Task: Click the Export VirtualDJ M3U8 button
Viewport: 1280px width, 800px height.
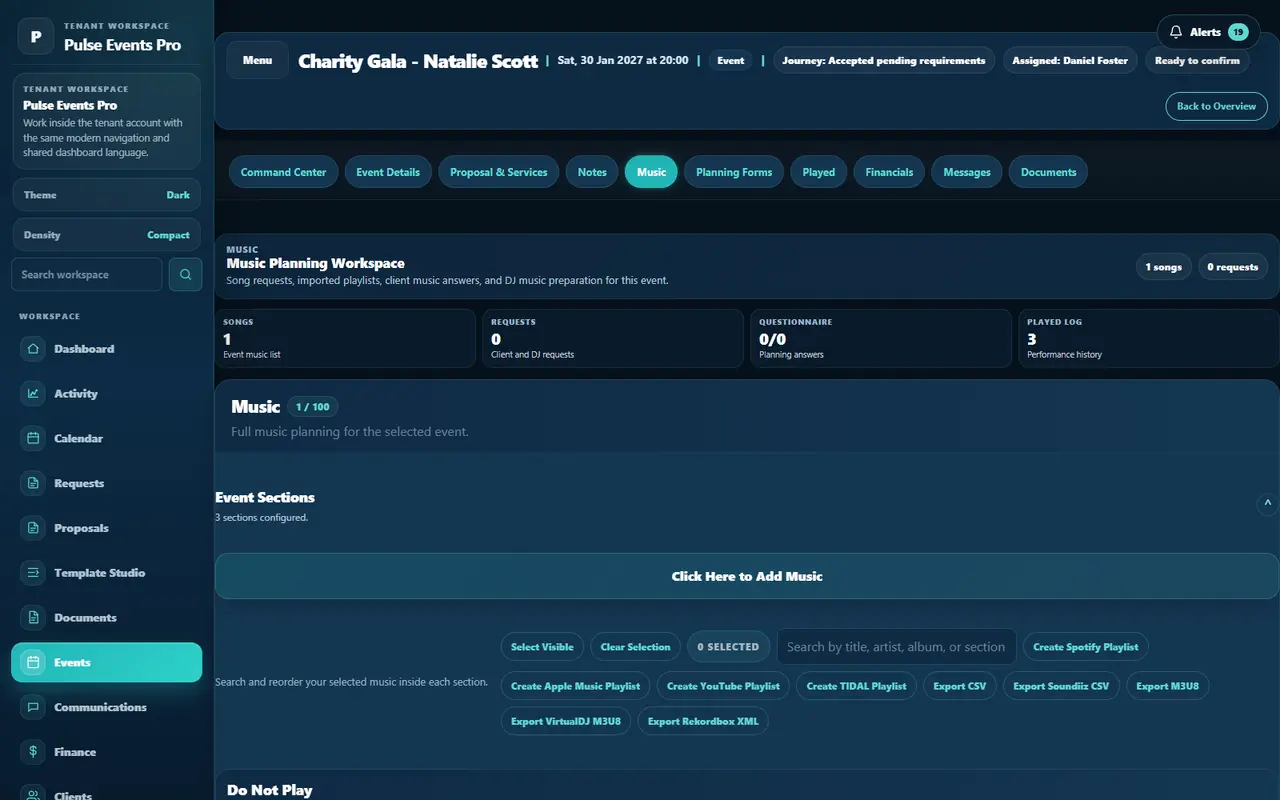Action: 566,721
